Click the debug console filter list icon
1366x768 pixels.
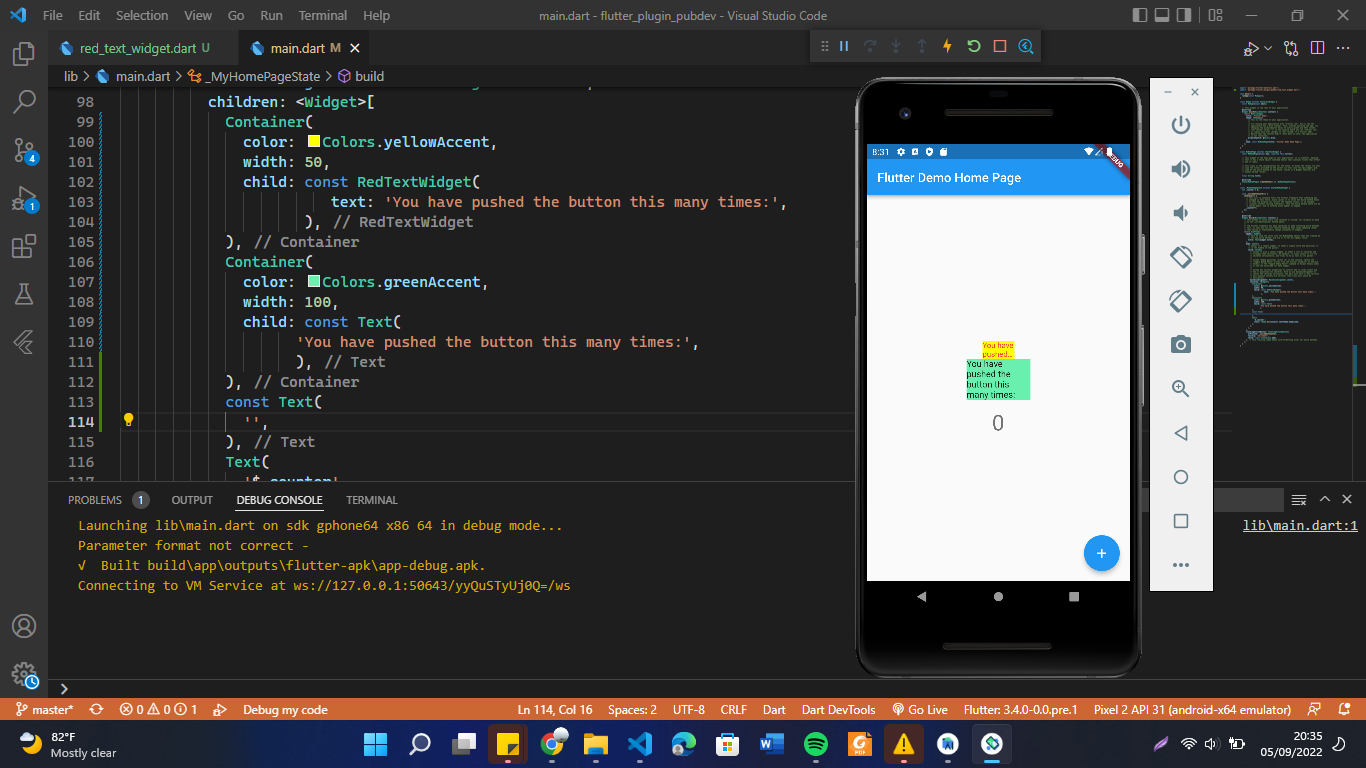click(x=1299, y=499)
